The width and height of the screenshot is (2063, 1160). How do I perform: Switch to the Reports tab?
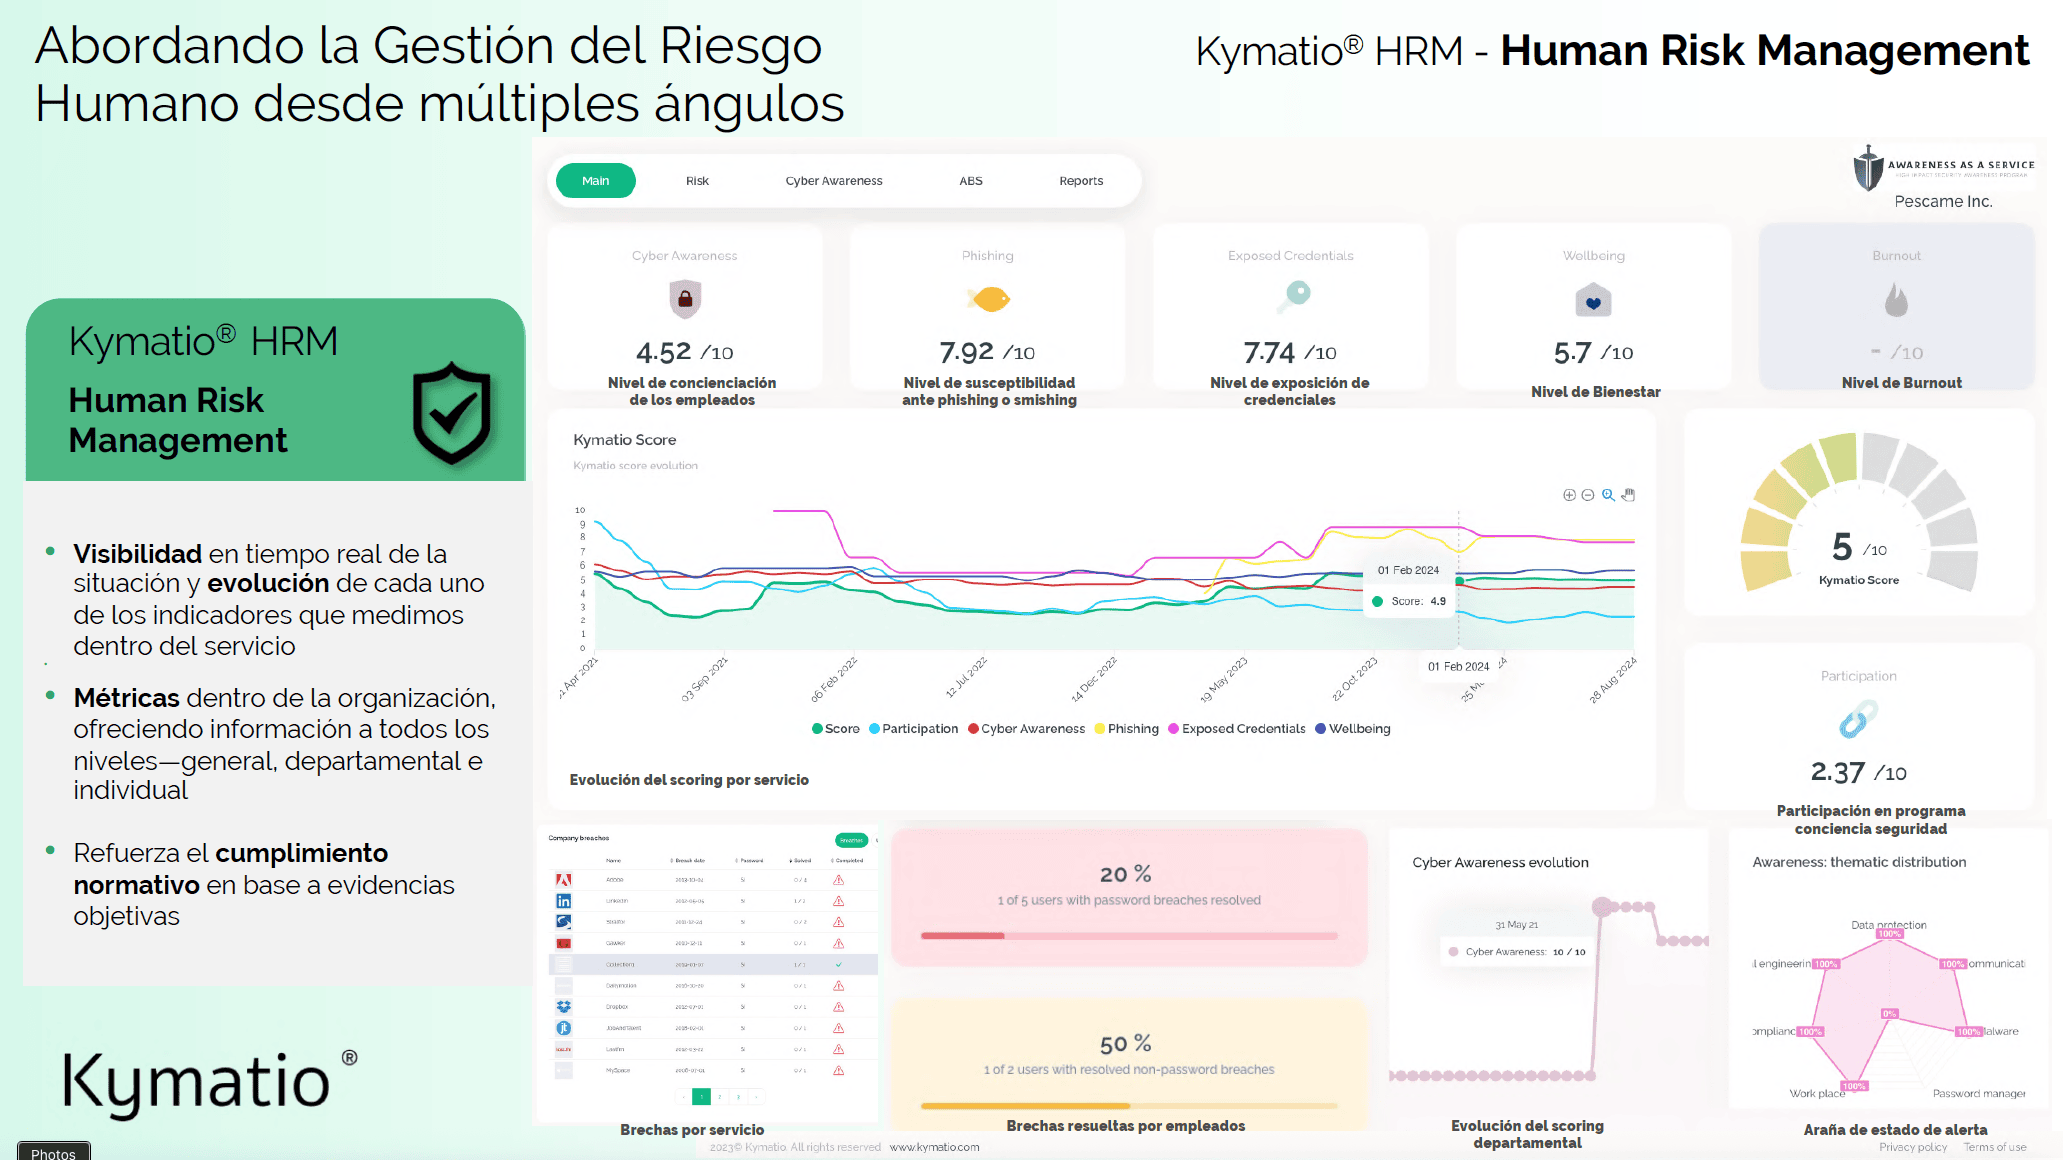click(1081, 181)
